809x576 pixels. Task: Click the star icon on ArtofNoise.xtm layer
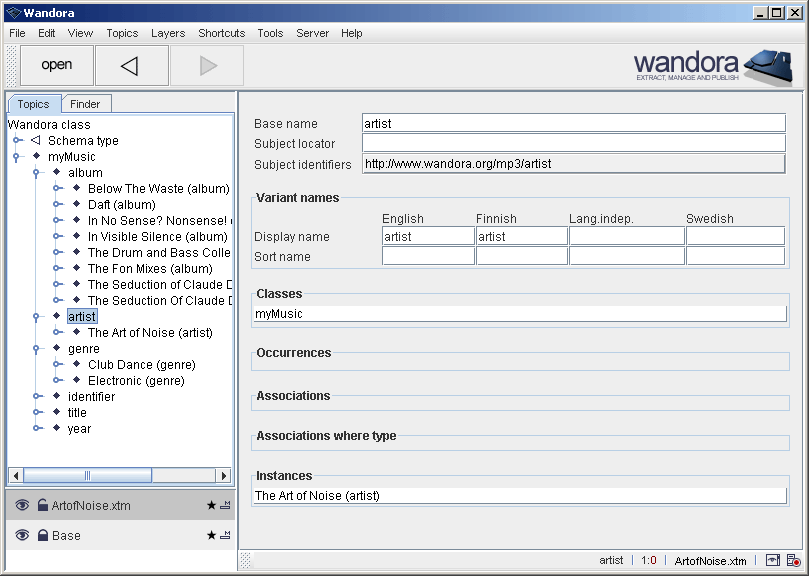(x=212, y=505)
